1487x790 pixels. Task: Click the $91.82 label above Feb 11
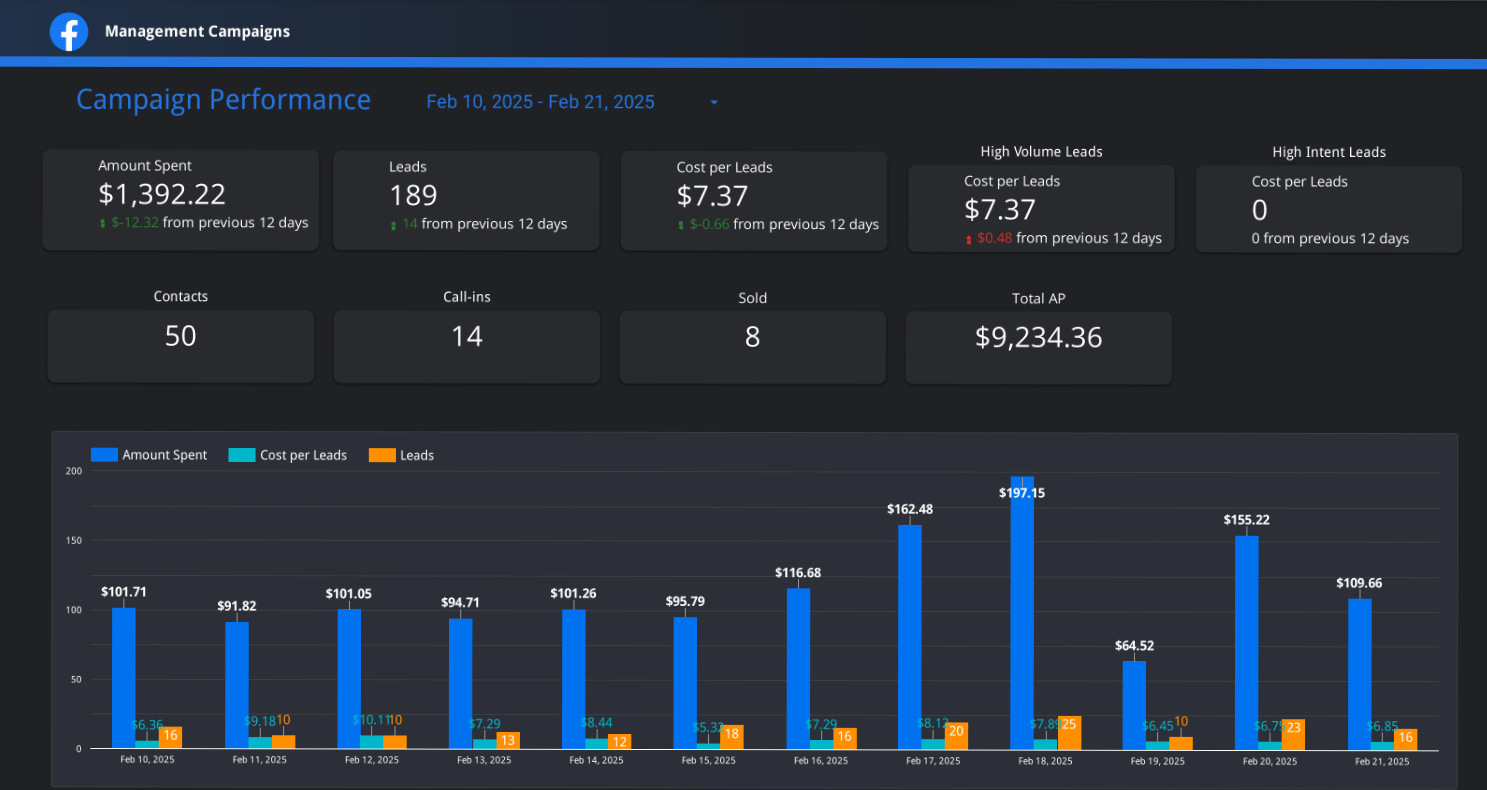(x=237, y=606)
